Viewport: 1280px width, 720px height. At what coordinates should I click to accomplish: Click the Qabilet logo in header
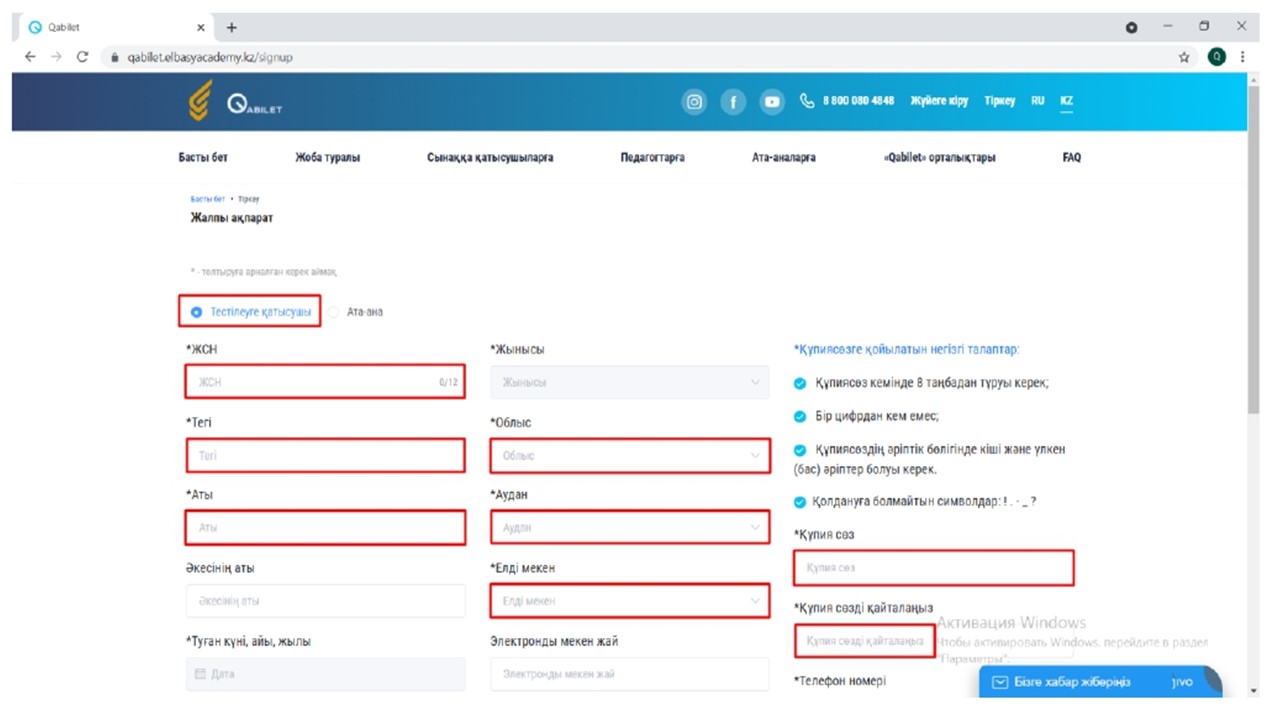[236, 103]
